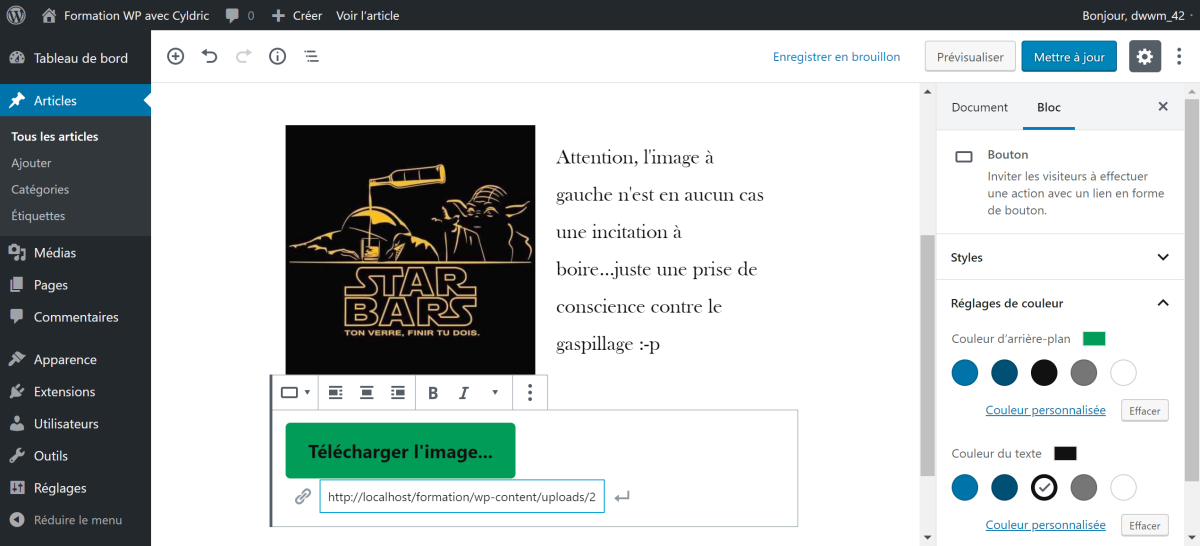Click the WordPress logo in admin bar
The image size is (1200, 546).
[x=16, y=15]
